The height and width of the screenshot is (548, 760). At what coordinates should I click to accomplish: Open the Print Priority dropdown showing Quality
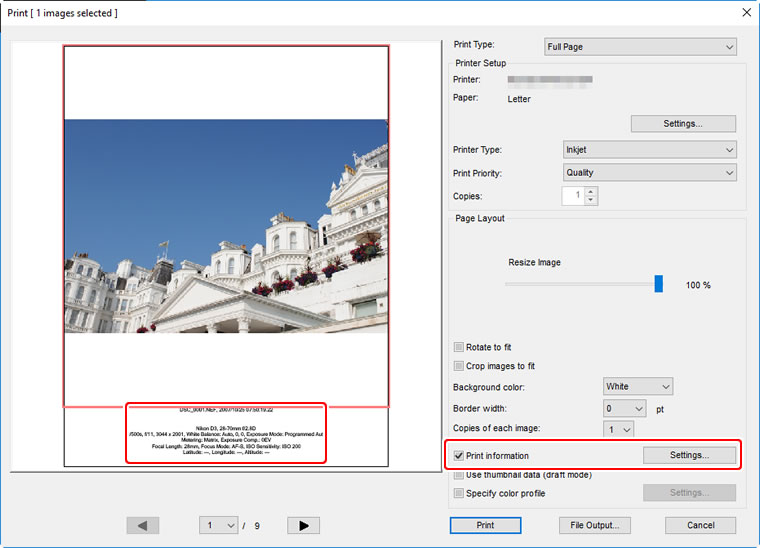click(x=649, y=172)
